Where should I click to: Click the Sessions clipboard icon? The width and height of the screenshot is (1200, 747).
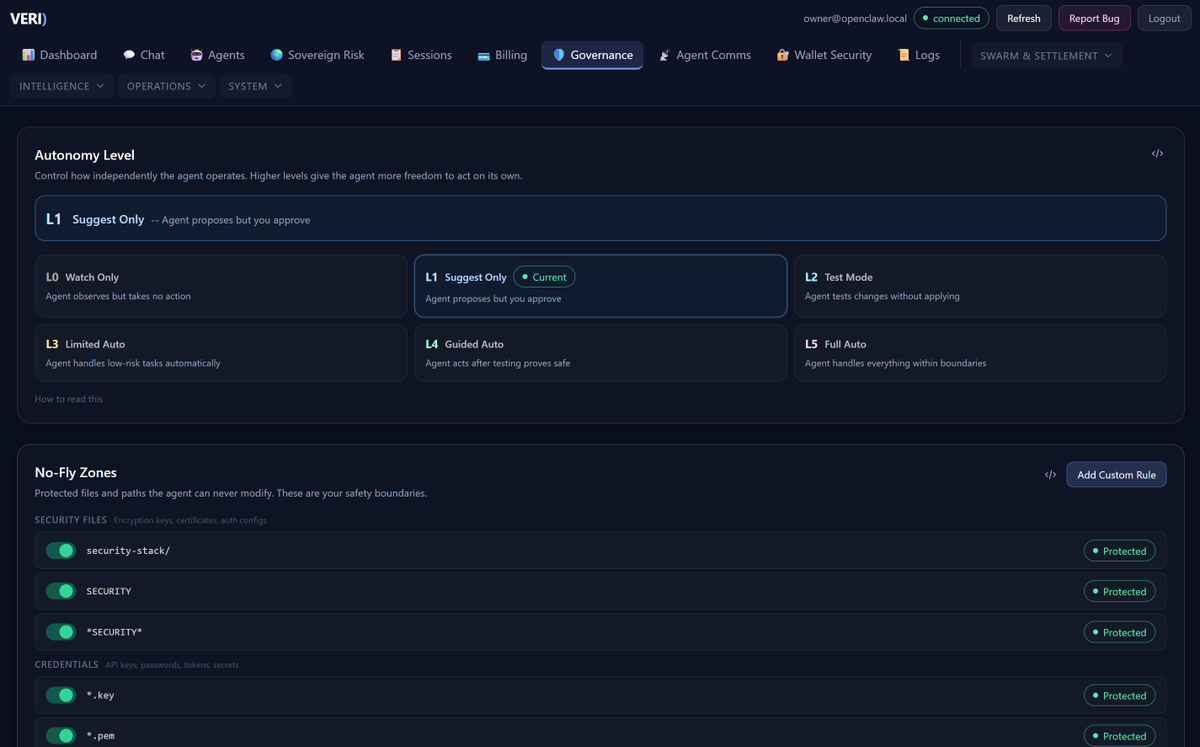point(396,55)
